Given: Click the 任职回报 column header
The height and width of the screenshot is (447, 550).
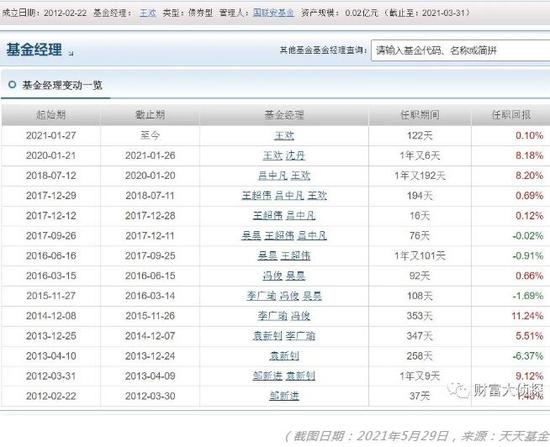Looking at the screenshot, I should pos(511,115).
